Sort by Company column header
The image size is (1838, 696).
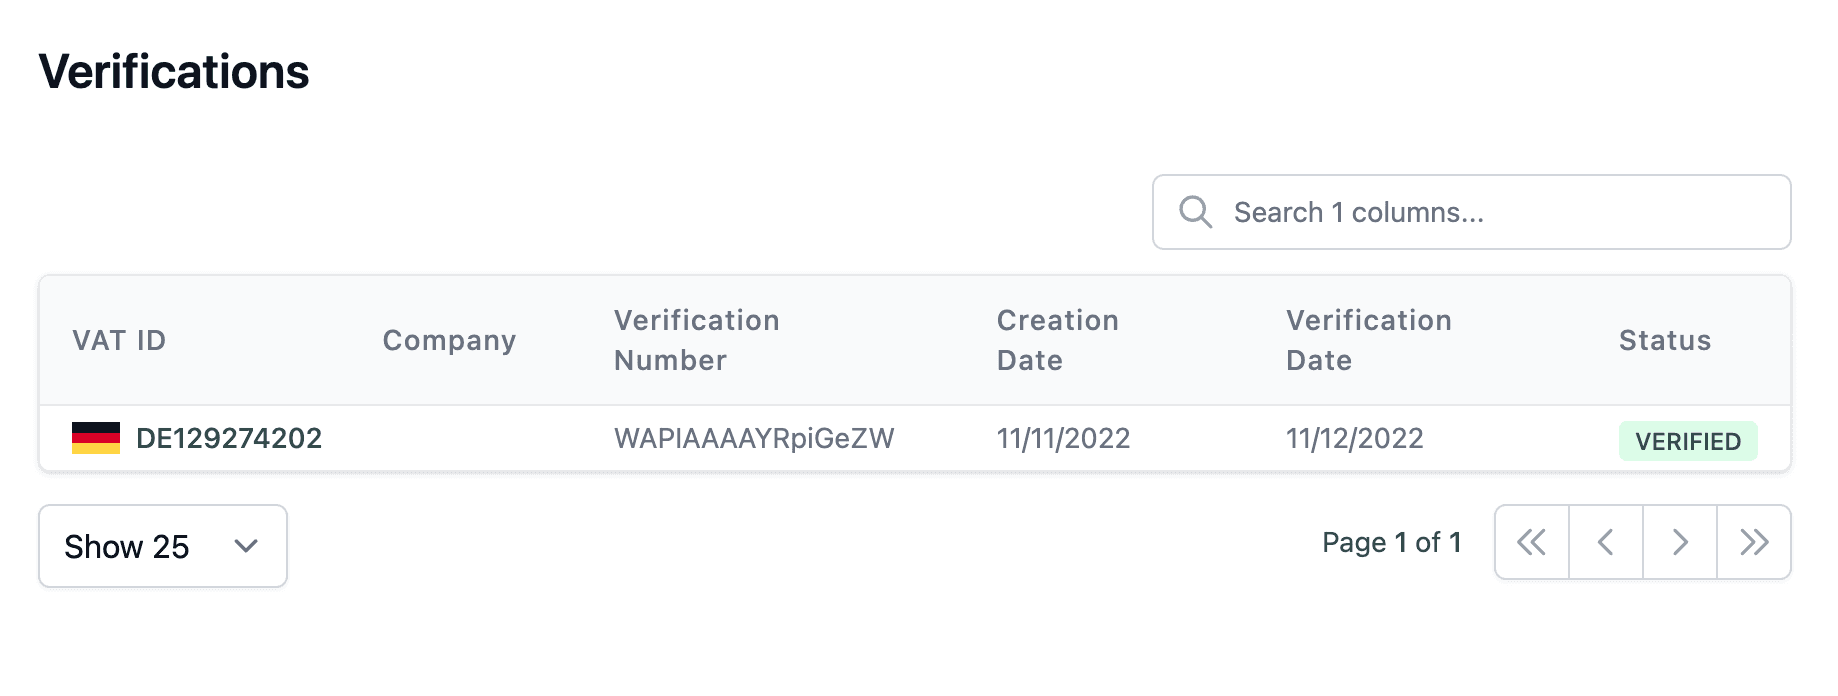tap(449, 340)
